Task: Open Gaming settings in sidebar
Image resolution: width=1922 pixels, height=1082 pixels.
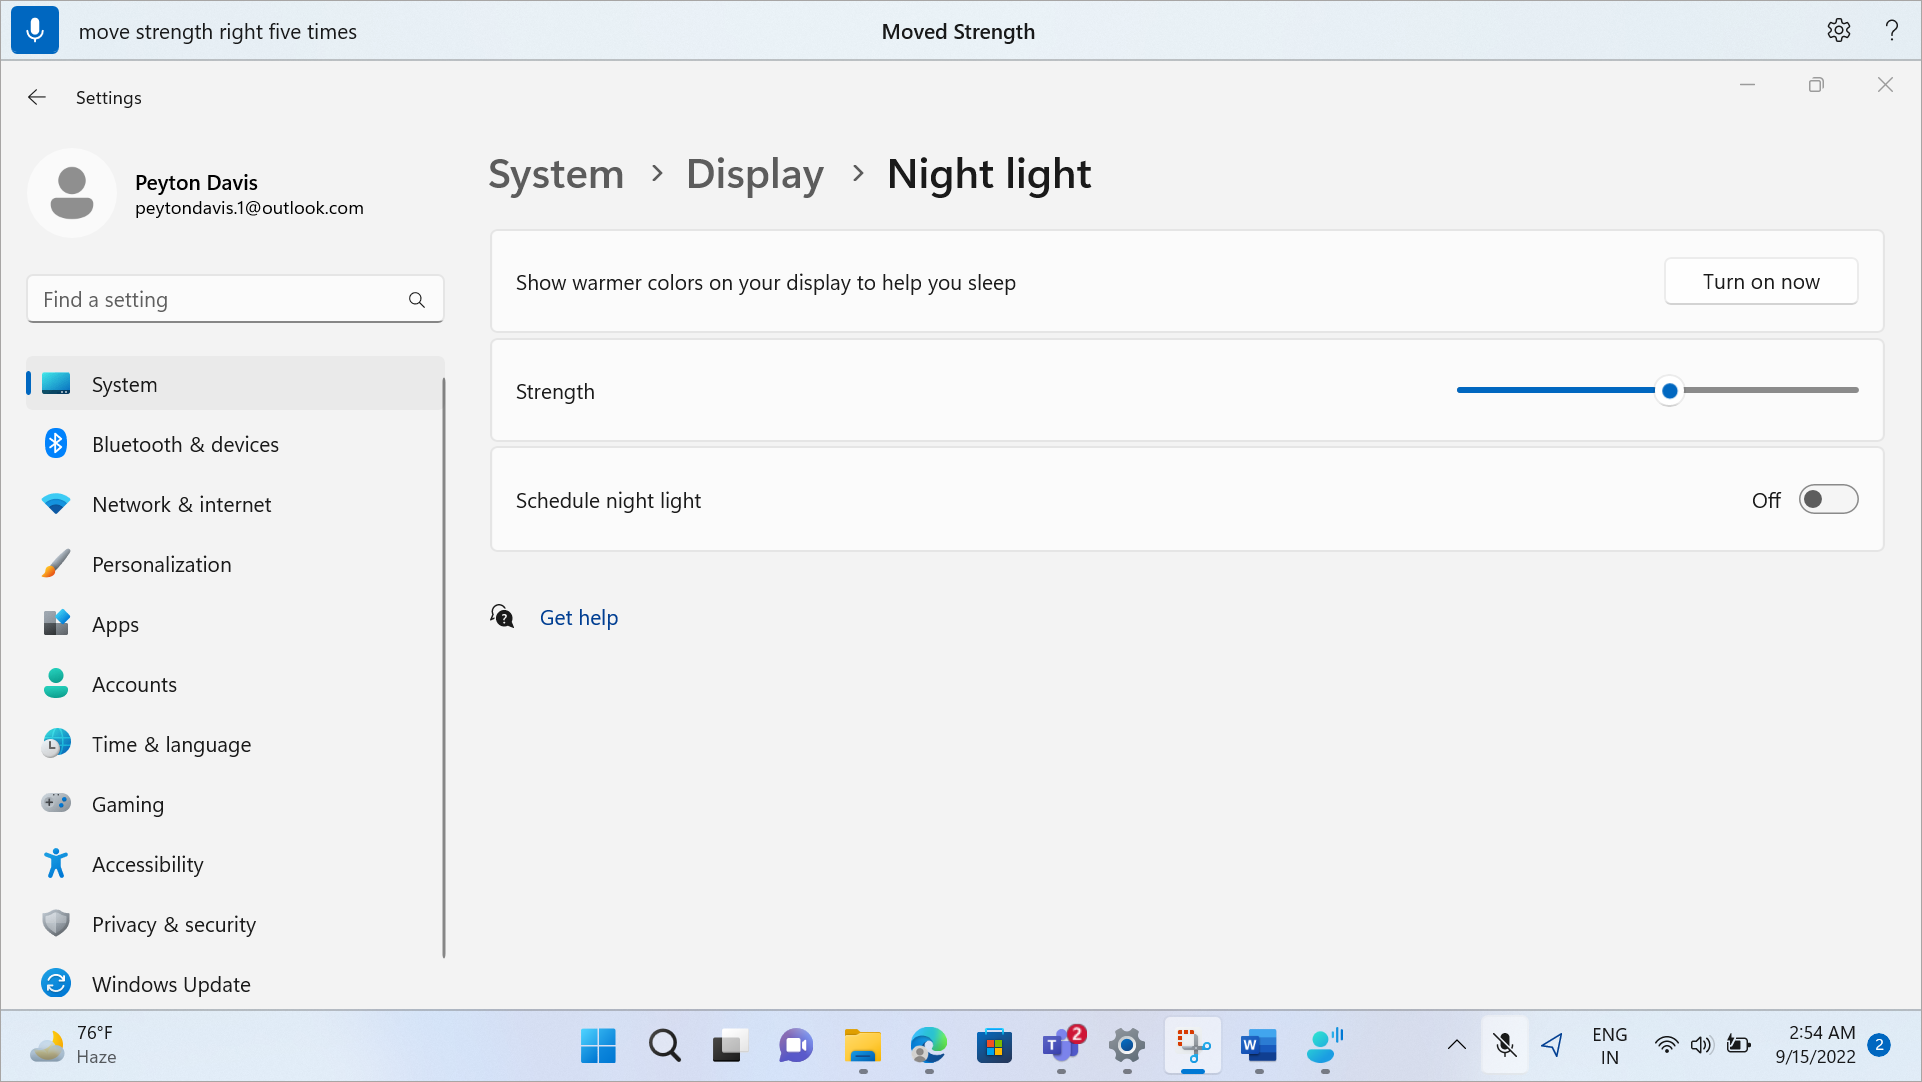Action: (x=127, y=804)
